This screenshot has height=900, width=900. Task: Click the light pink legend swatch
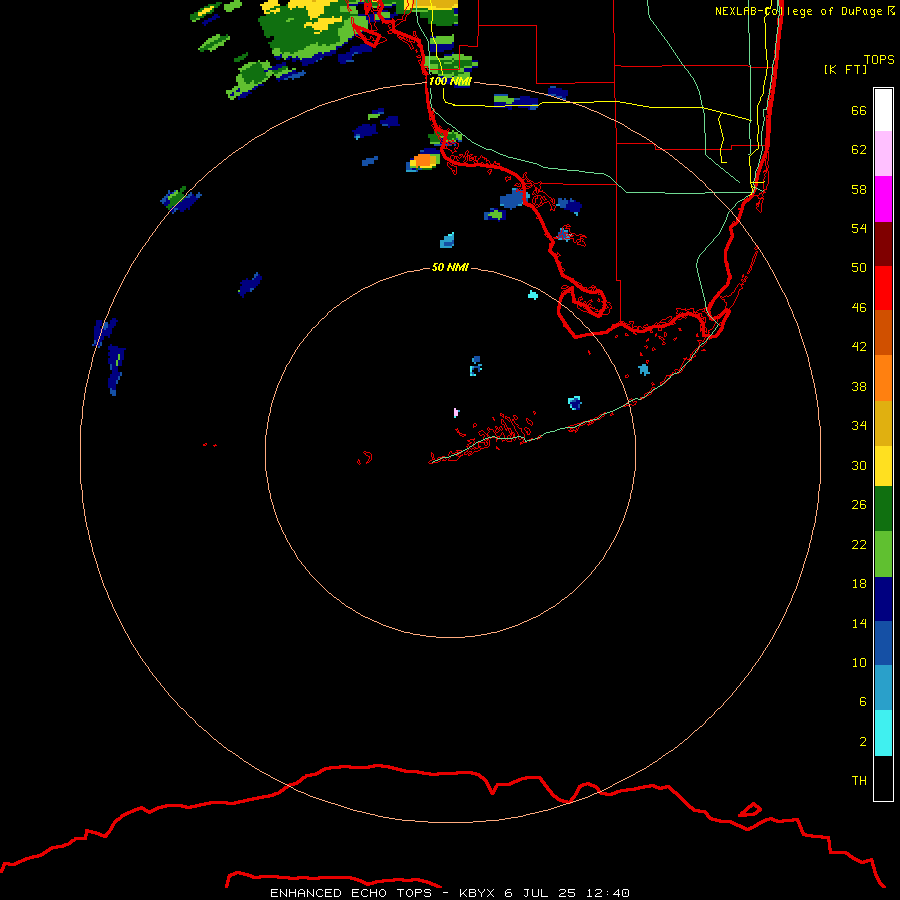883,153
